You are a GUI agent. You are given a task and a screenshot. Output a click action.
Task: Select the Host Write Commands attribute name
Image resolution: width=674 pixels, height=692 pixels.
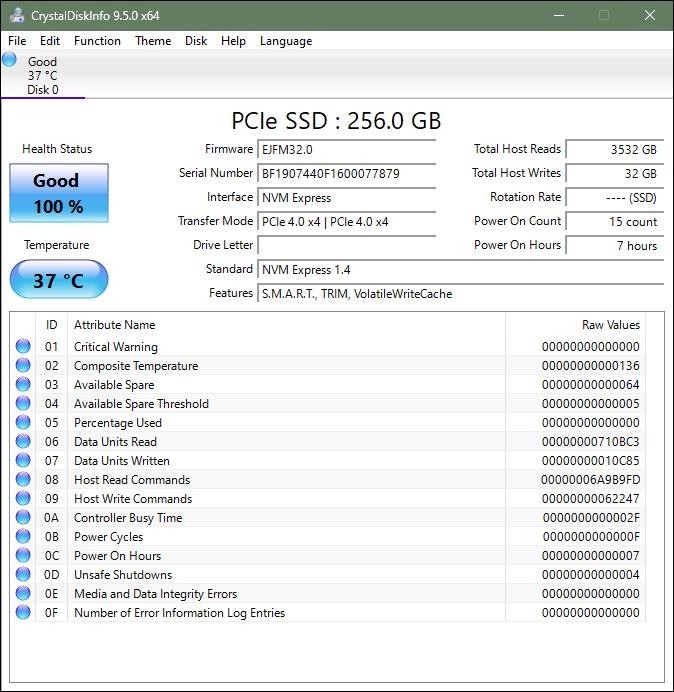(133, 499)
